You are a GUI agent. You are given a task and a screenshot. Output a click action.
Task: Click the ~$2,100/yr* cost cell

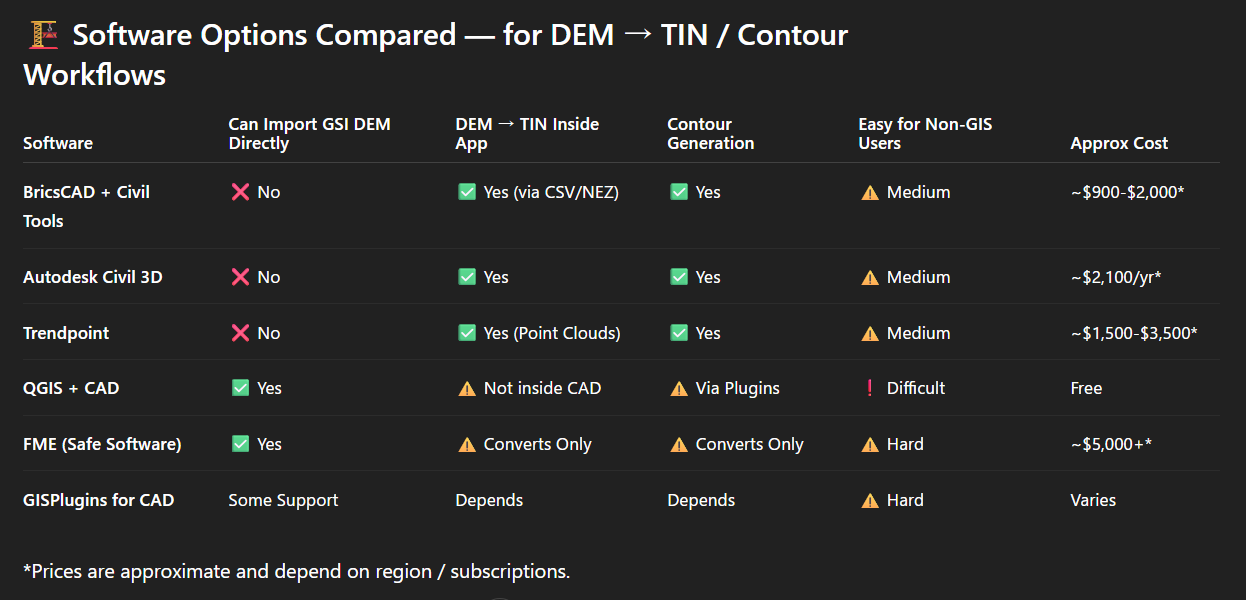(x=1115, y=277)
